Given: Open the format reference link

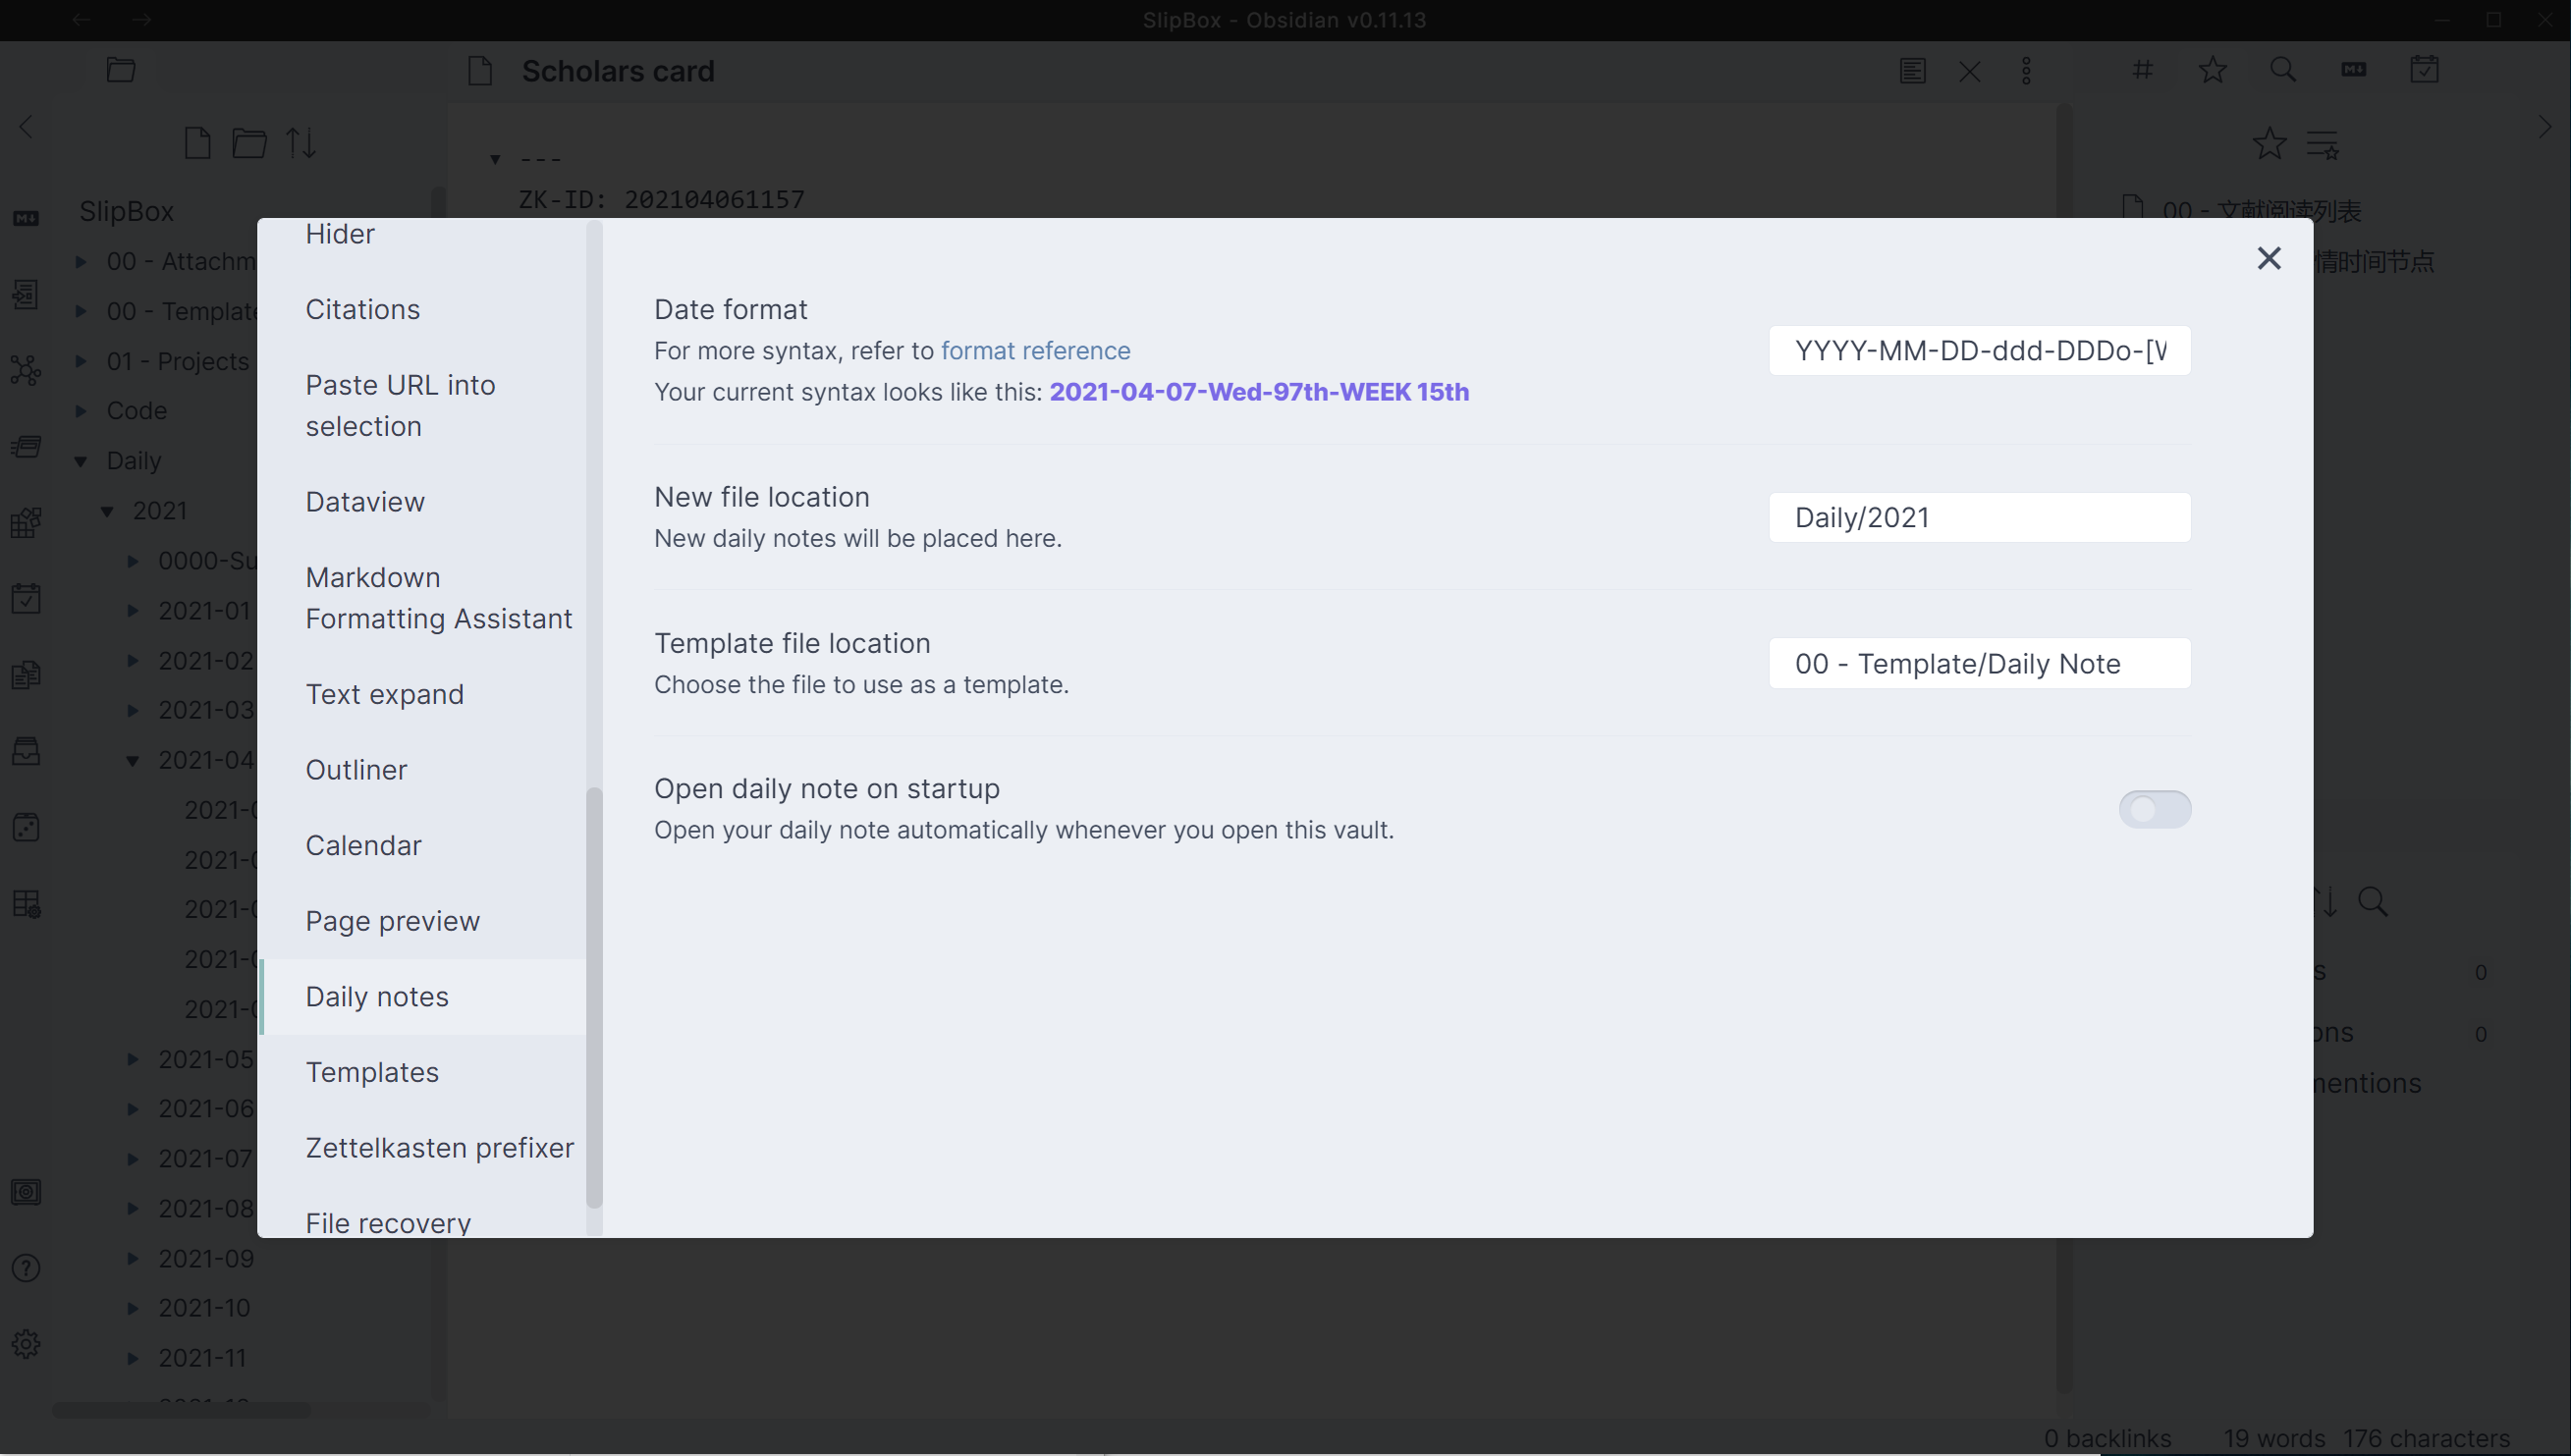Looking at the screenshot, I should [1035, 350].
